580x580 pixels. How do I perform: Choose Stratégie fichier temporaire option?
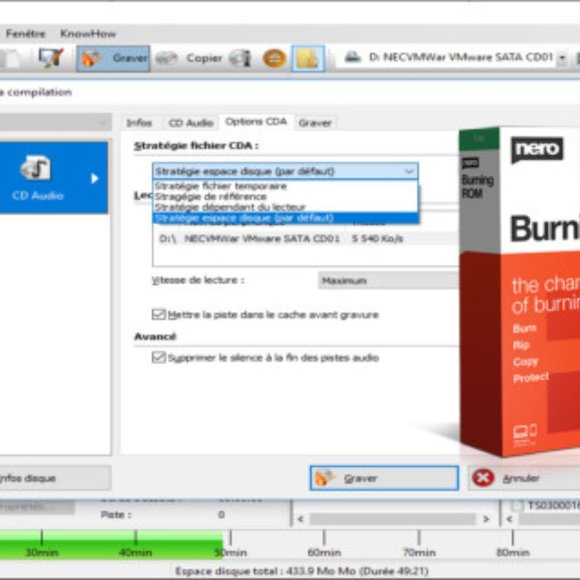tap(285, 186)
